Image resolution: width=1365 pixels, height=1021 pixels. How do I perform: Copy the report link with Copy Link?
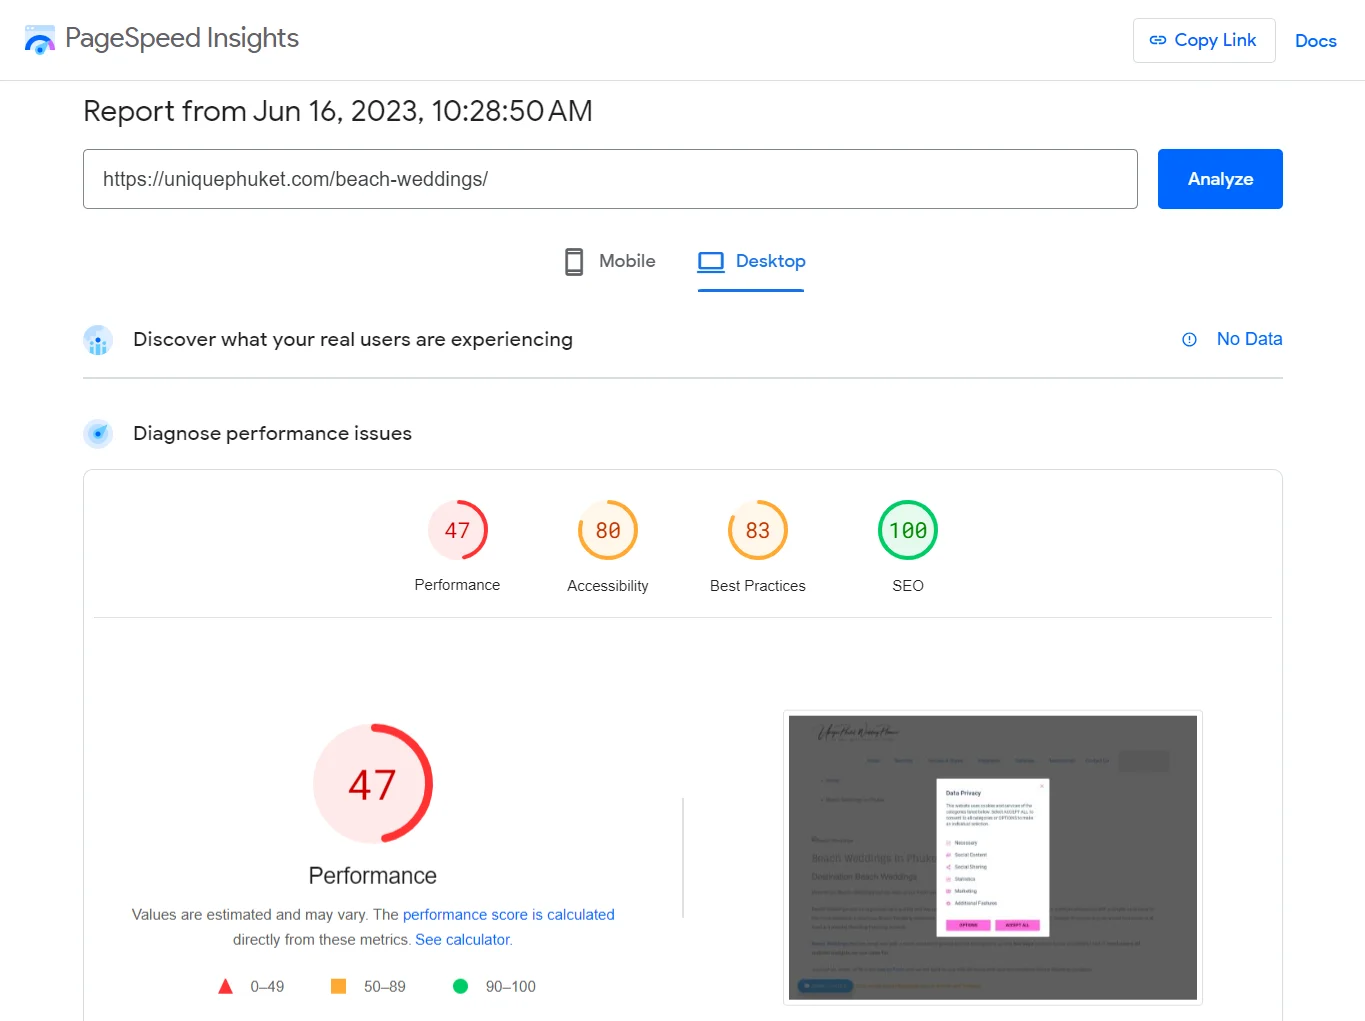pyautogui.click(x=1204, y=40)
